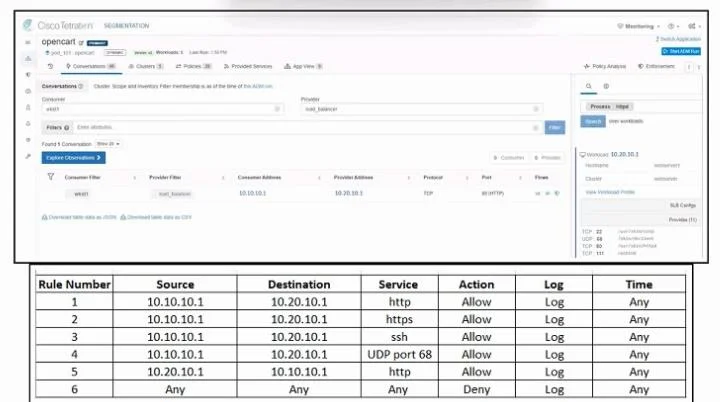Switch to the Policies tab
Screen dimensions: 720x402
click(193, 66)
